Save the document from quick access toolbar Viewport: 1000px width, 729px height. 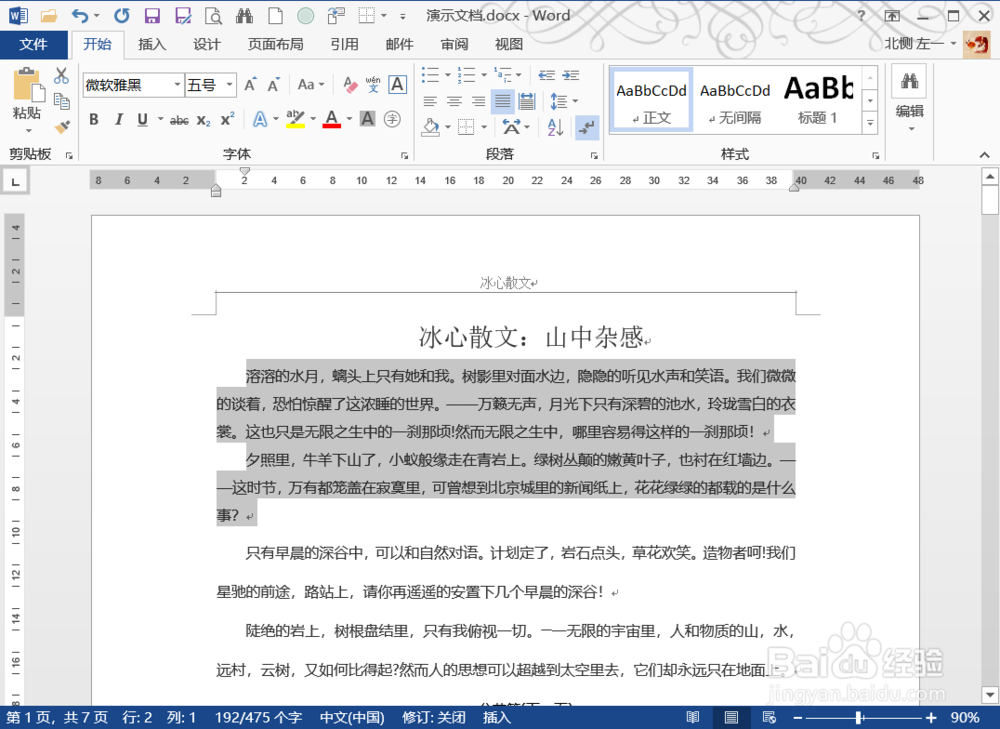[x=152, y=15]
